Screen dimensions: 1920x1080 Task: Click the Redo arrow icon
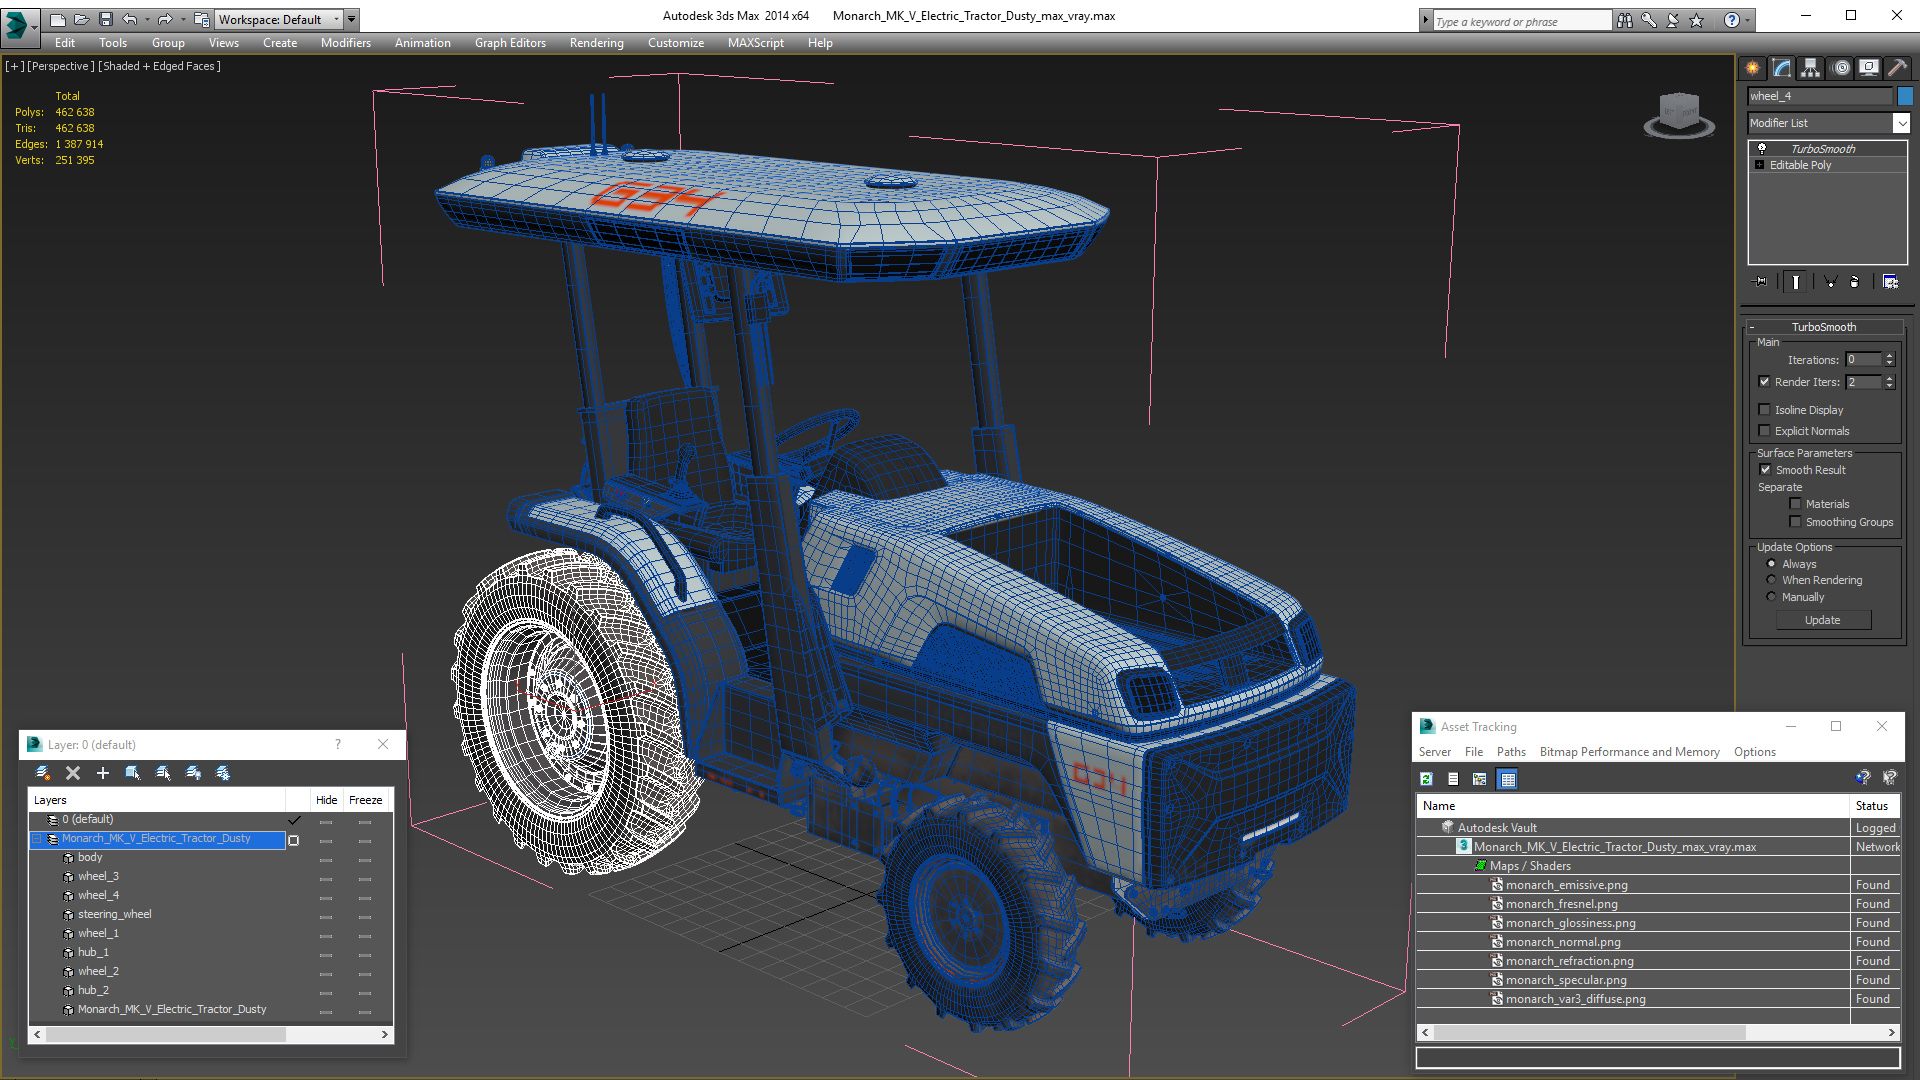165,19
